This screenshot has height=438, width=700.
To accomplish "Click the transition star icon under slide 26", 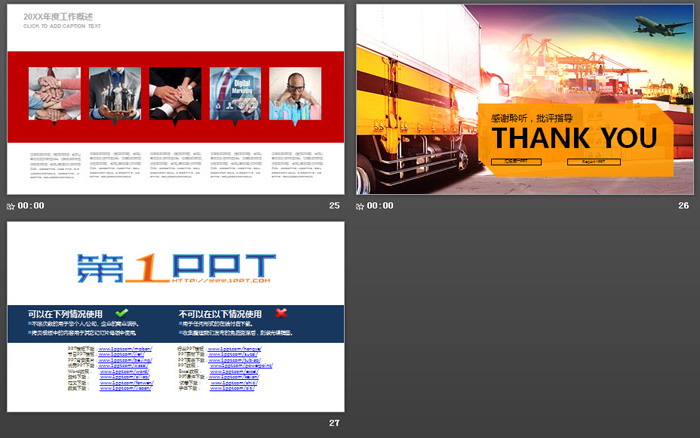I will 361,206.
